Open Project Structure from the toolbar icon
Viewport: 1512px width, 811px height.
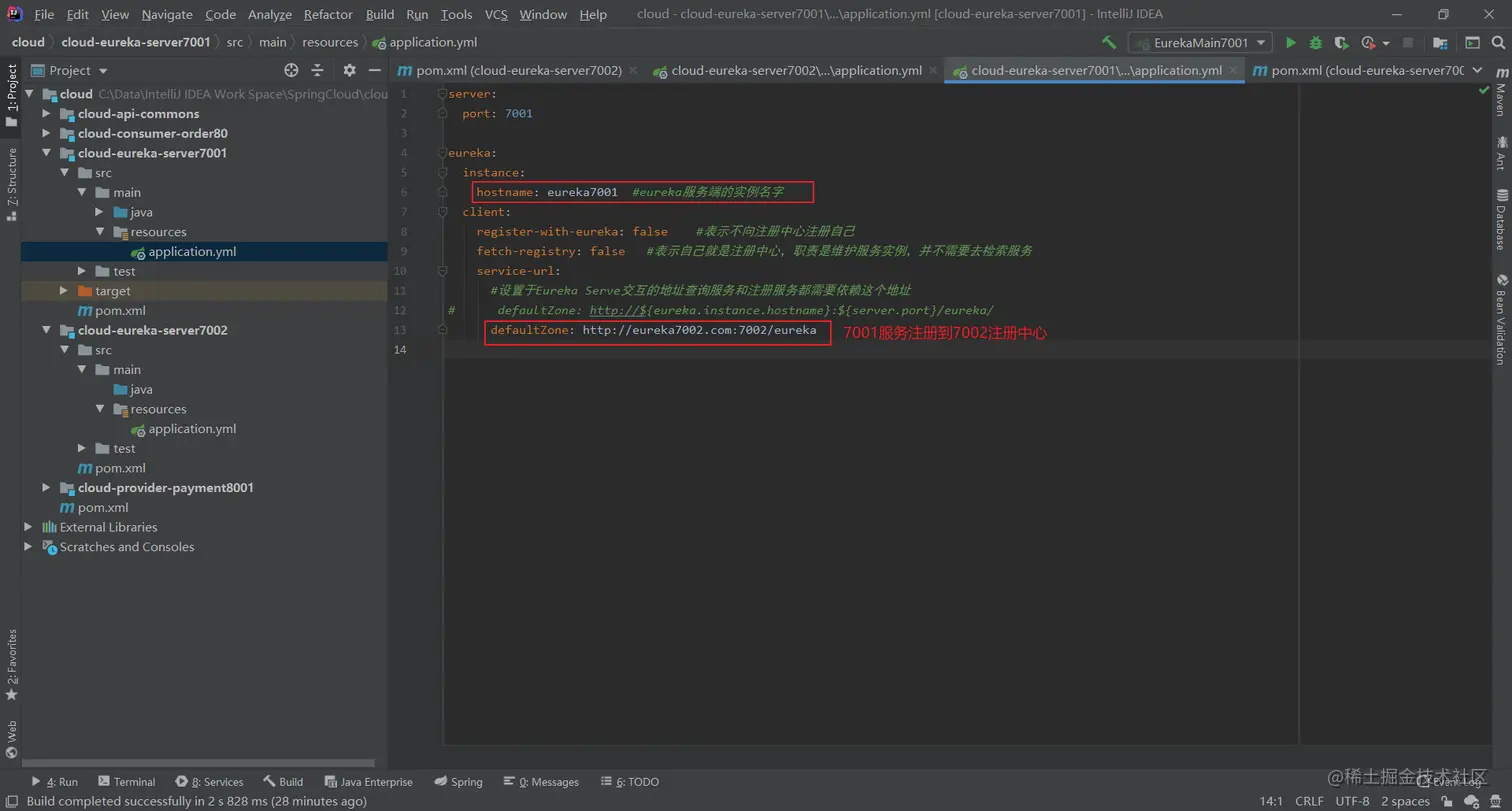pyautogui.click(x=1440, y=43)
